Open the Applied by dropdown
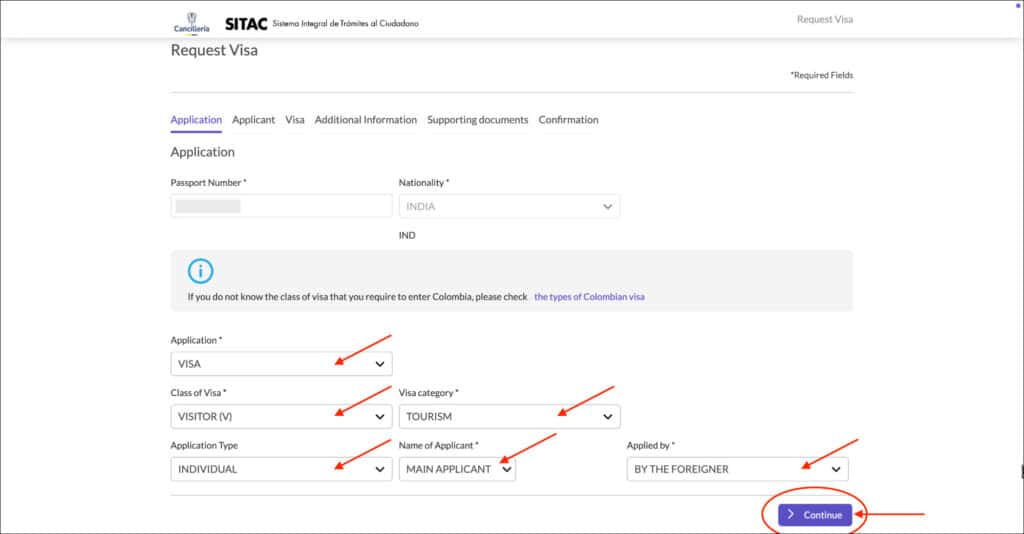Viewport: 1024px width, 534px height. [737, 469]
